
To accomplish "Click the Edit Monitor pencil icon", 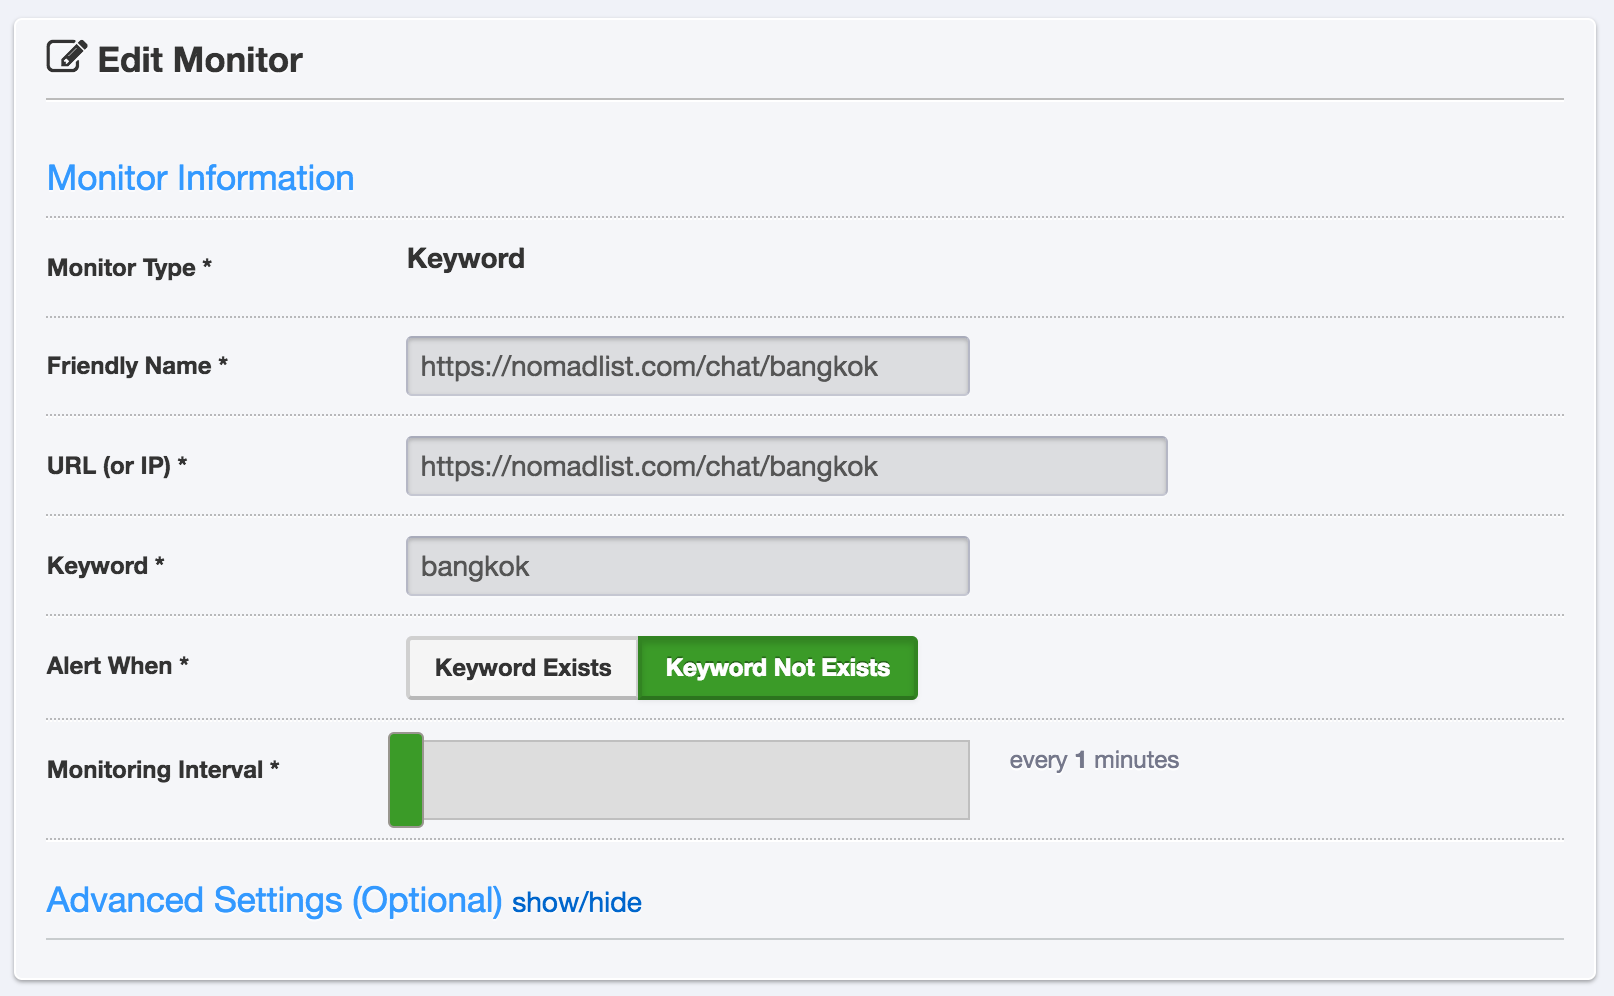I will (x=66, y=57).
